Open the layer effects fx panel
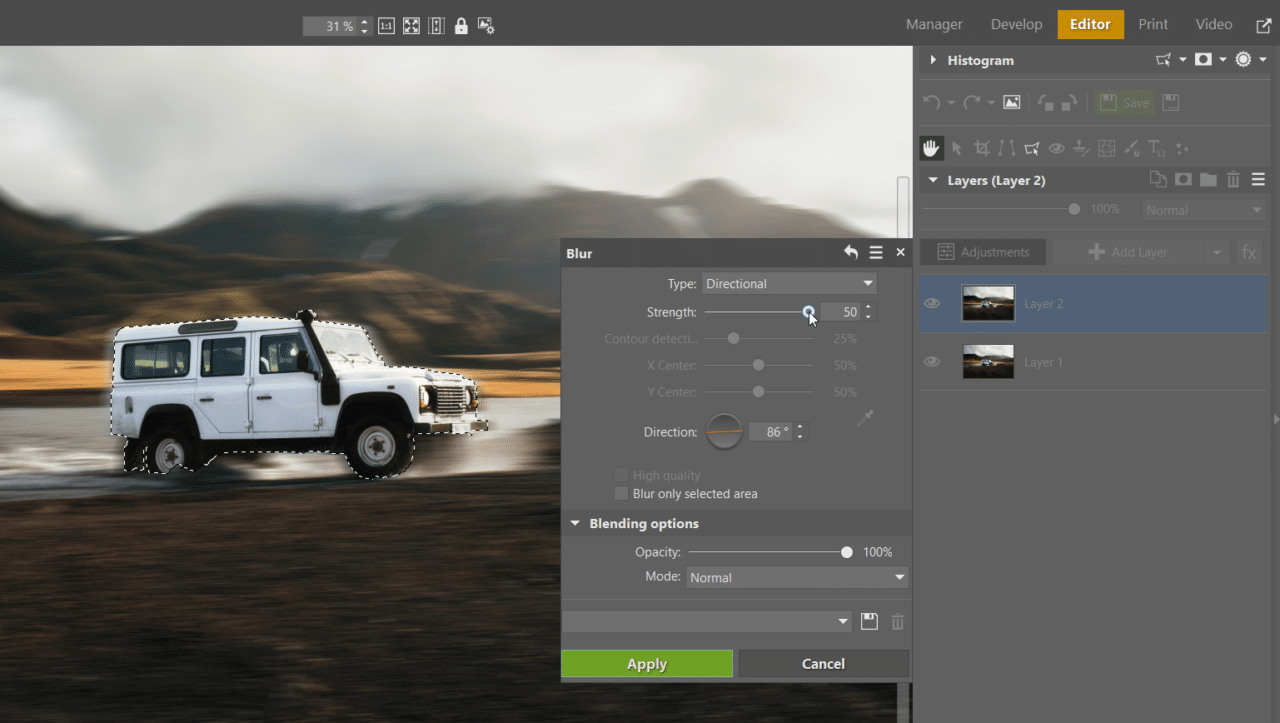The image size is (1280, 723). [x=1249, y=251]
